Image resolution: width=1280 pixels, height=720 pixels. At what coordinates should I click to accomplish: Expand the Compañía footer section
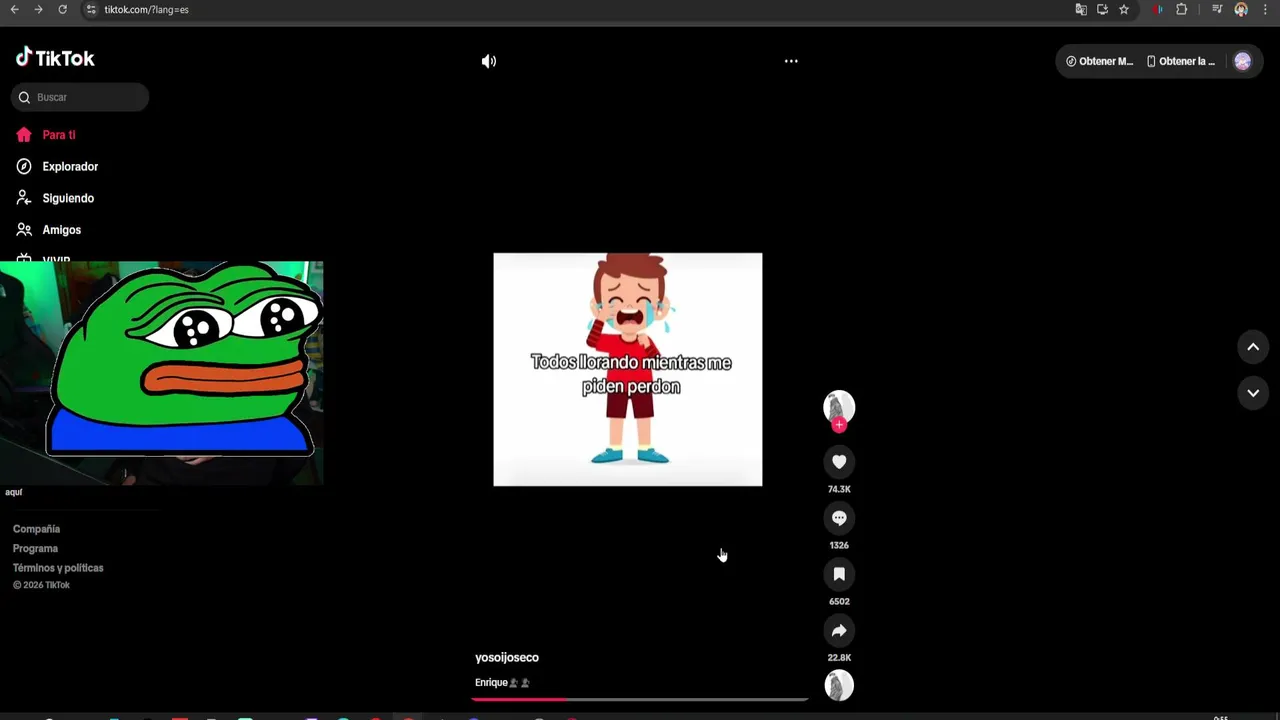pyautogui.click(x=36, y=529)
